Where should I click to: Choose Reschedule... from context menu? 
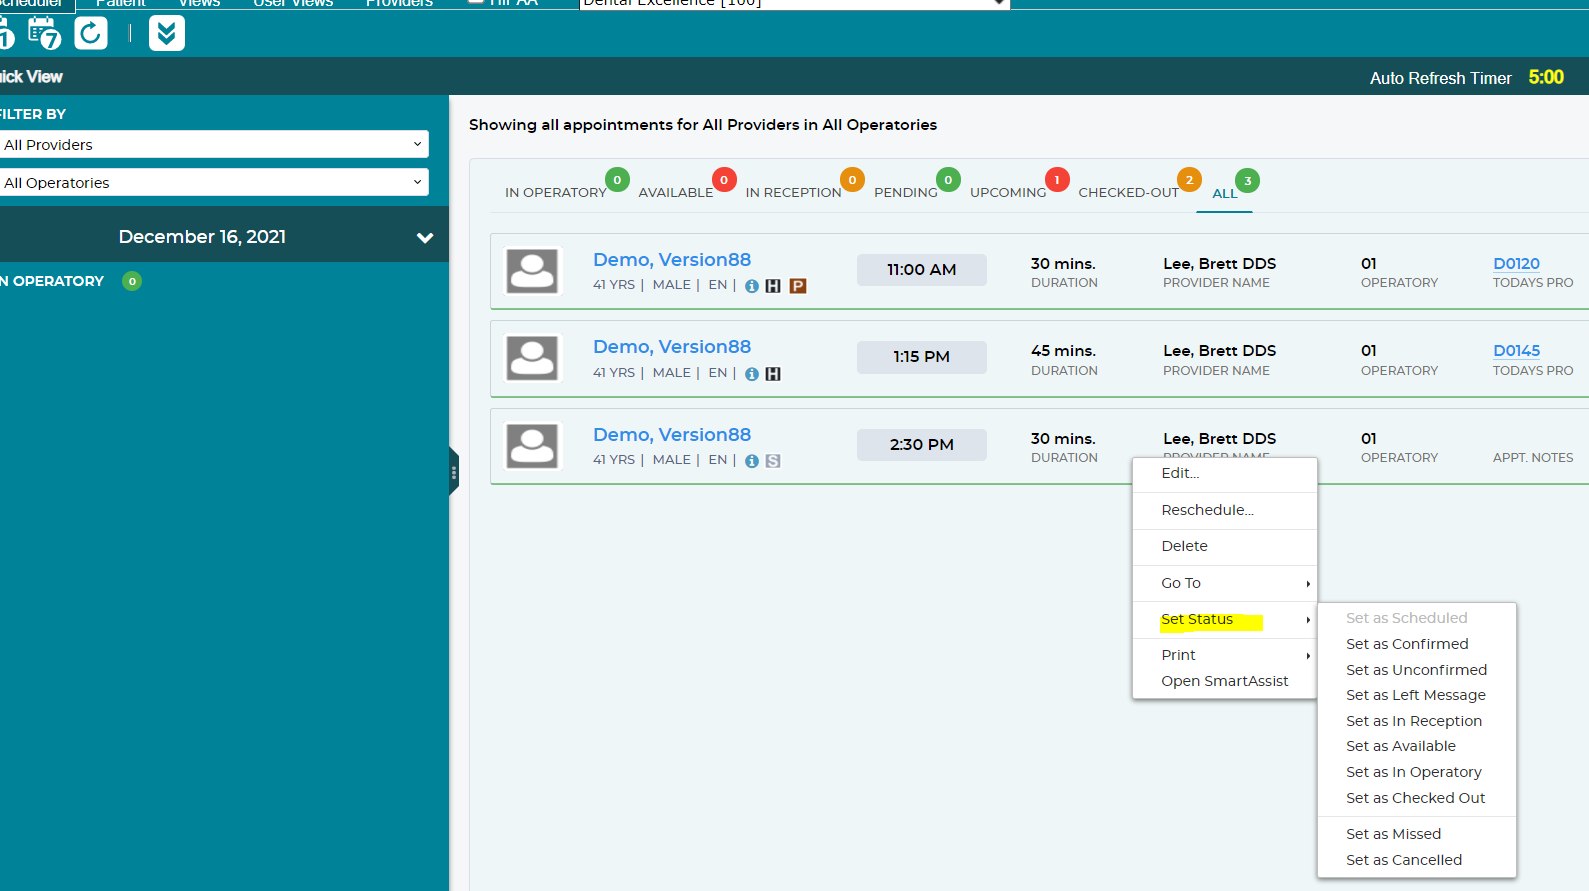pos(1207,510)
